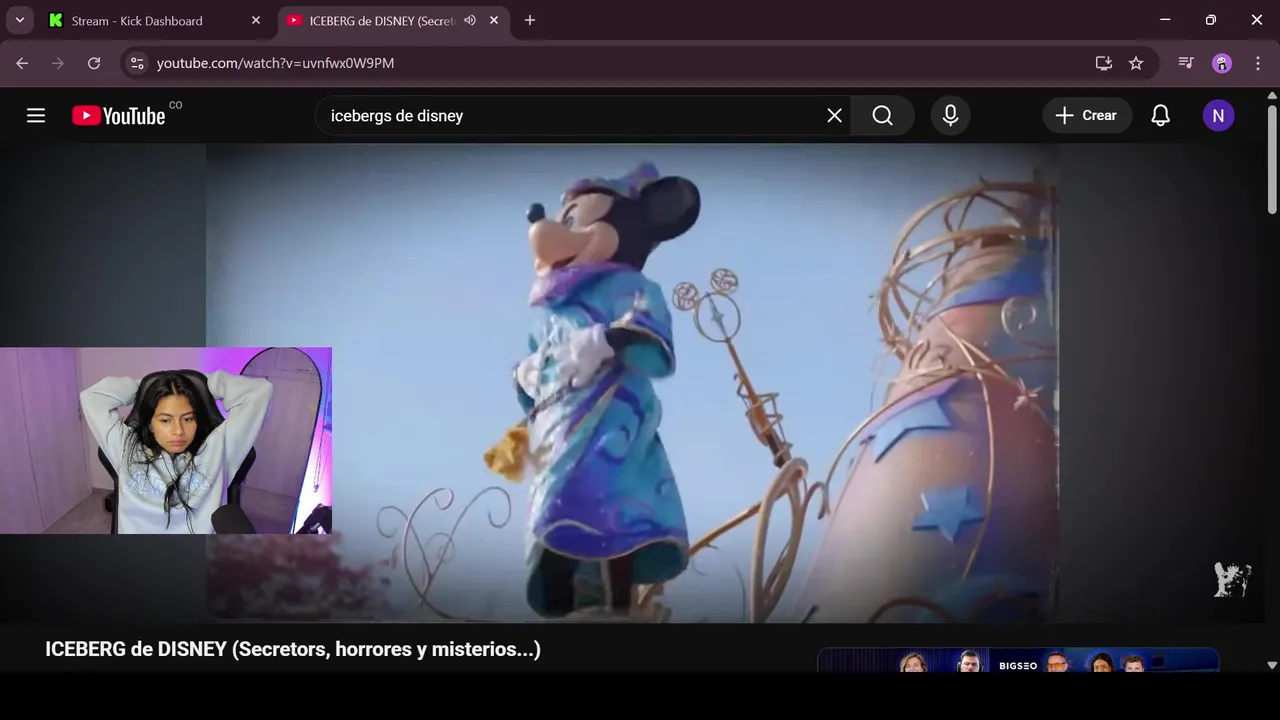
Task: View site information icon
Action: 138,63
